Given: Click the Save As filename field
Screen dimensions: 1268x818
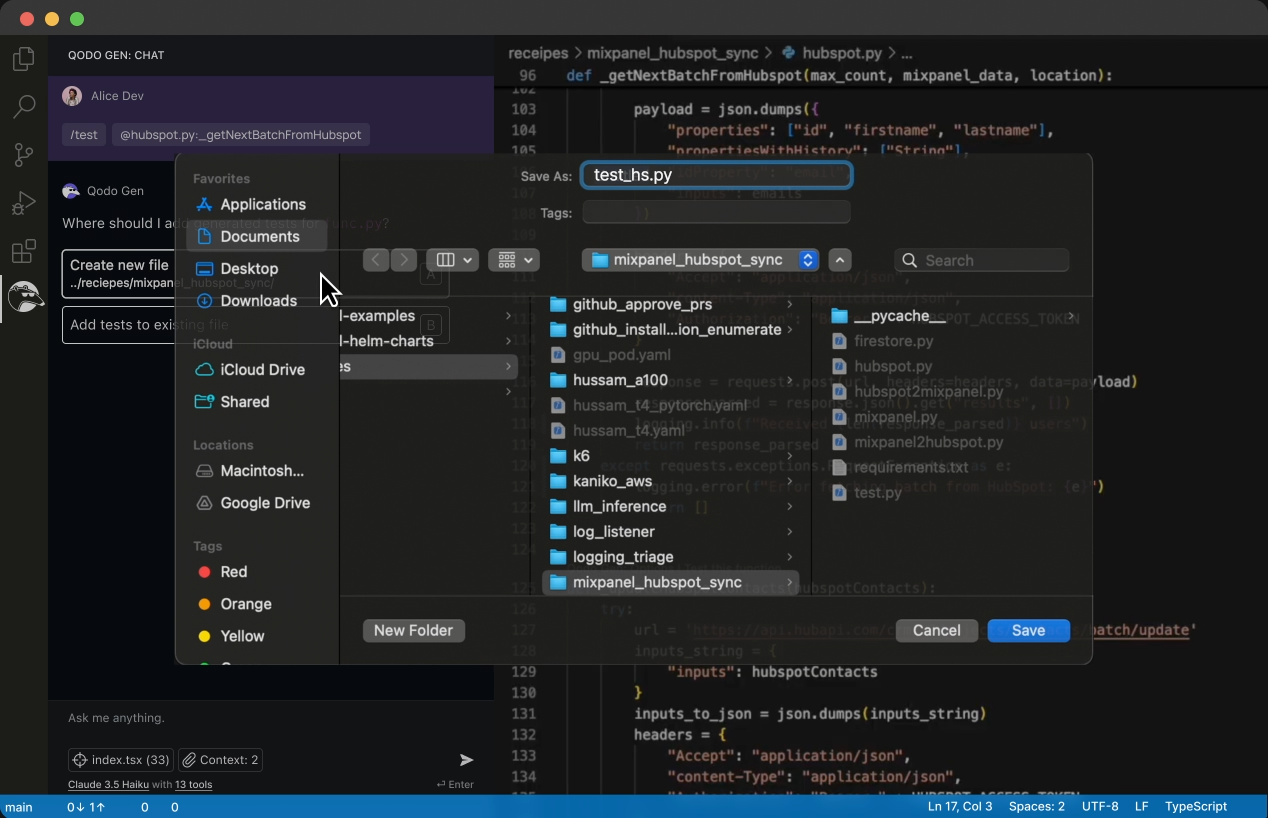Looking at the screenshot, I should [x=714, y=174].
